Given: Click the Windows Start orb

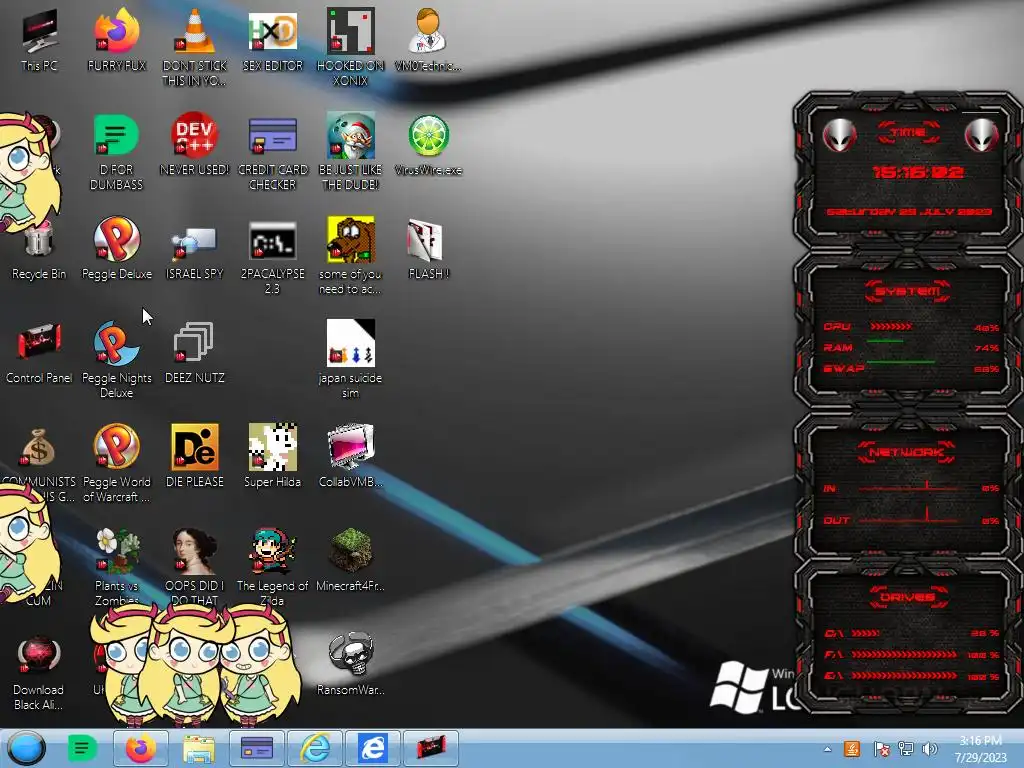Looking at the screenshot, I should pos(26,748).
